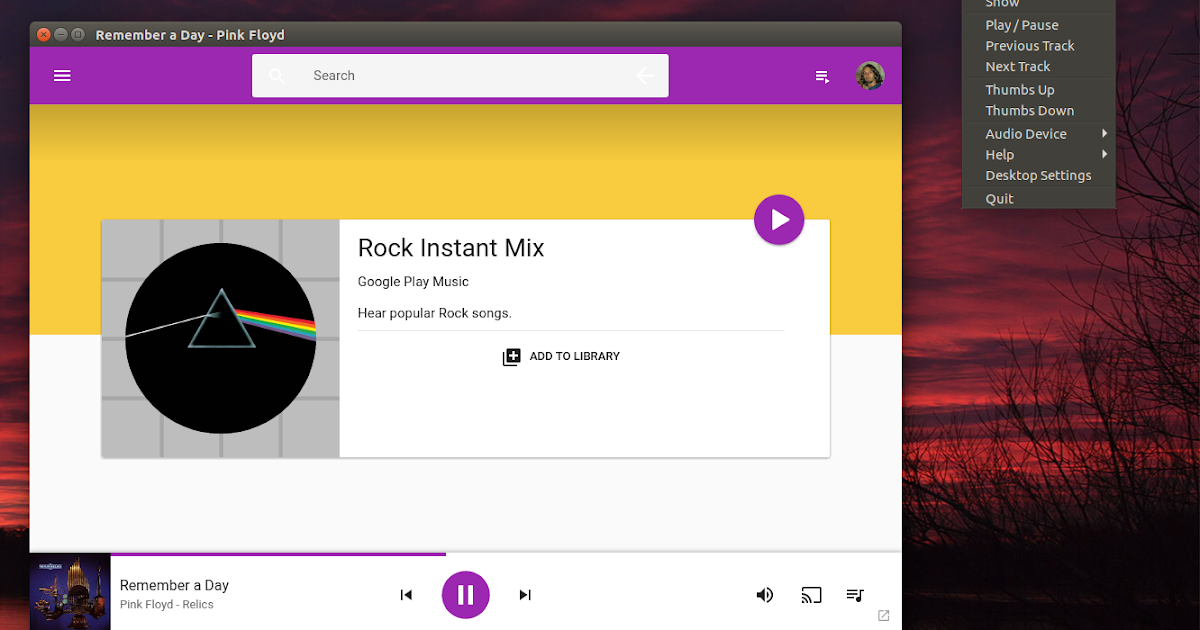This screenshot has height=630, width=1200.
Task: Expand the Help submenu
Action: (1038, 155)
